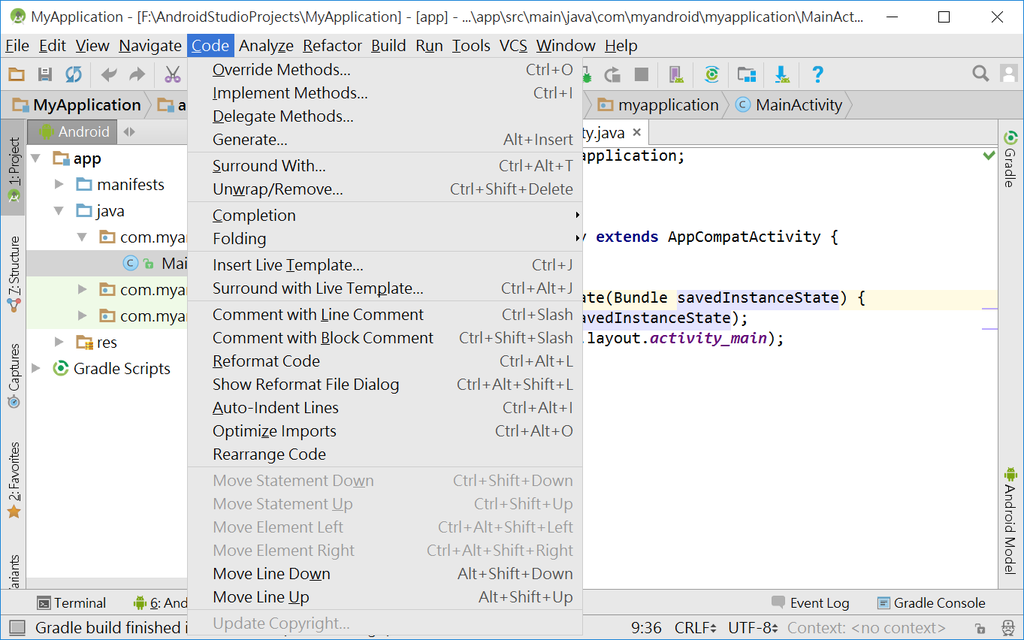Select Generate... in the Code menu
Image resolution: width=1024 pixels, height=640 pixels.
[x=385, y=139]
